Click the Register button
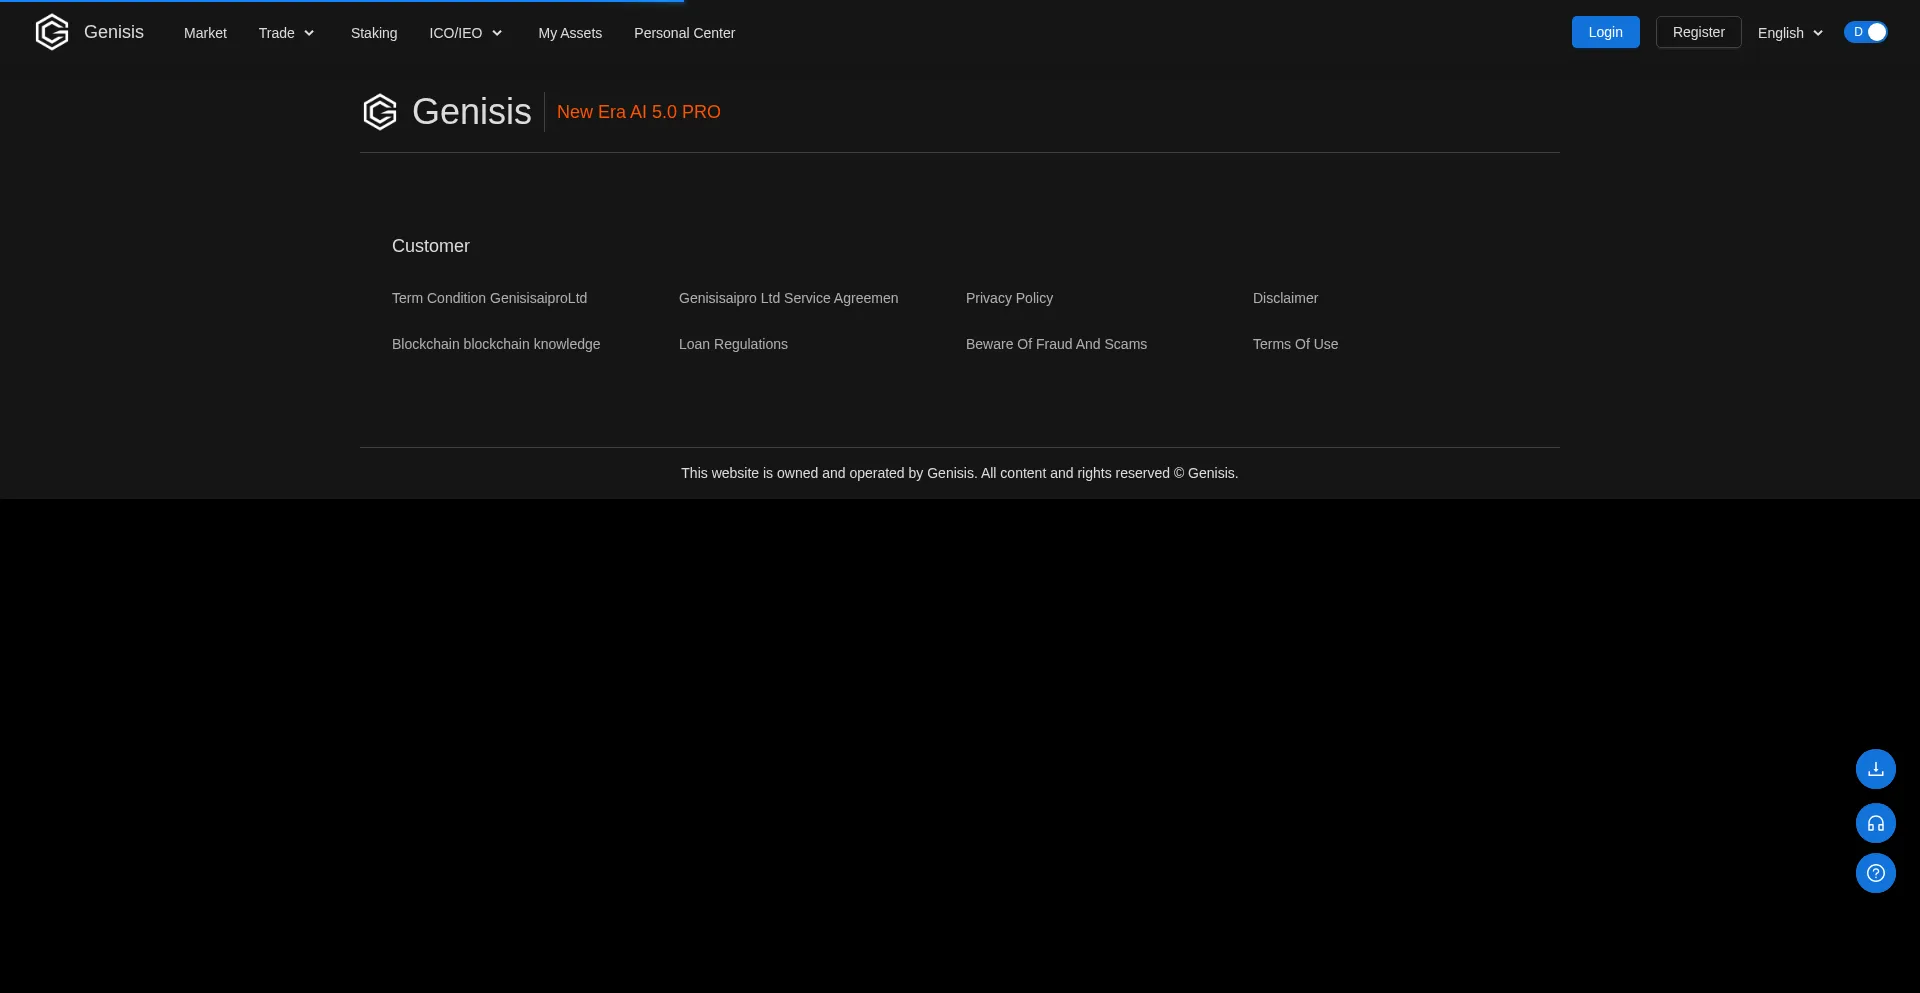 pos(1698,32)
